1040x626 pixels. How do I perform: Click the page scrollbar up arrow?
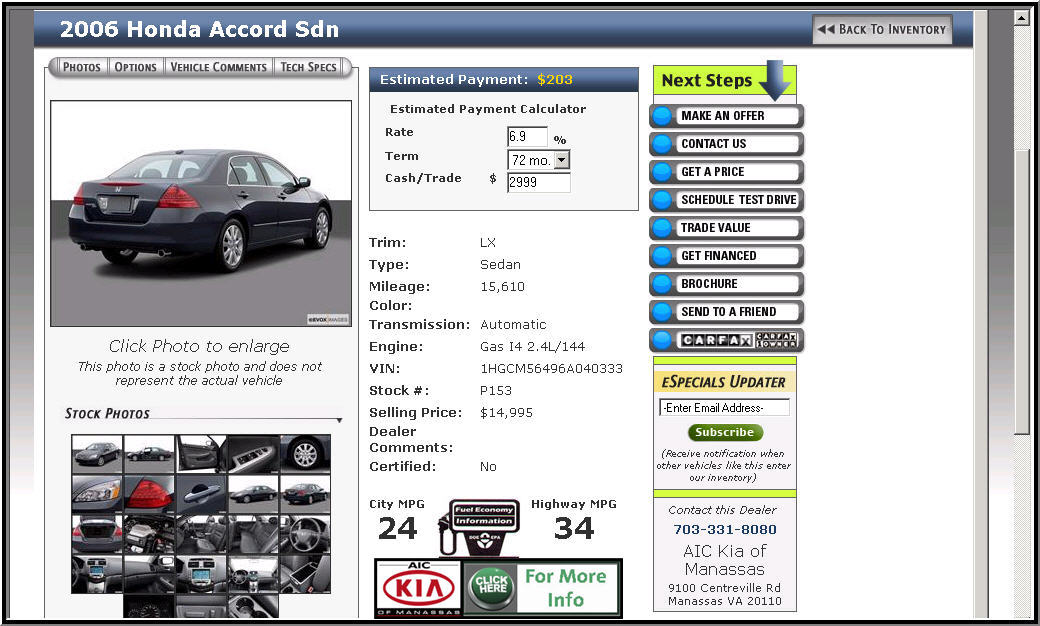1021,18
